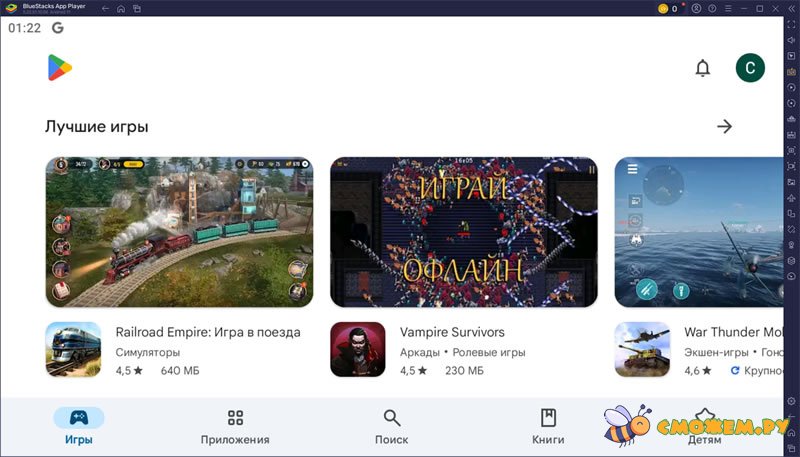The width and height of the screenshot is (800, 457).
Task: Go to BlueStacks home screen icon
Action: [x=121, y=9]
